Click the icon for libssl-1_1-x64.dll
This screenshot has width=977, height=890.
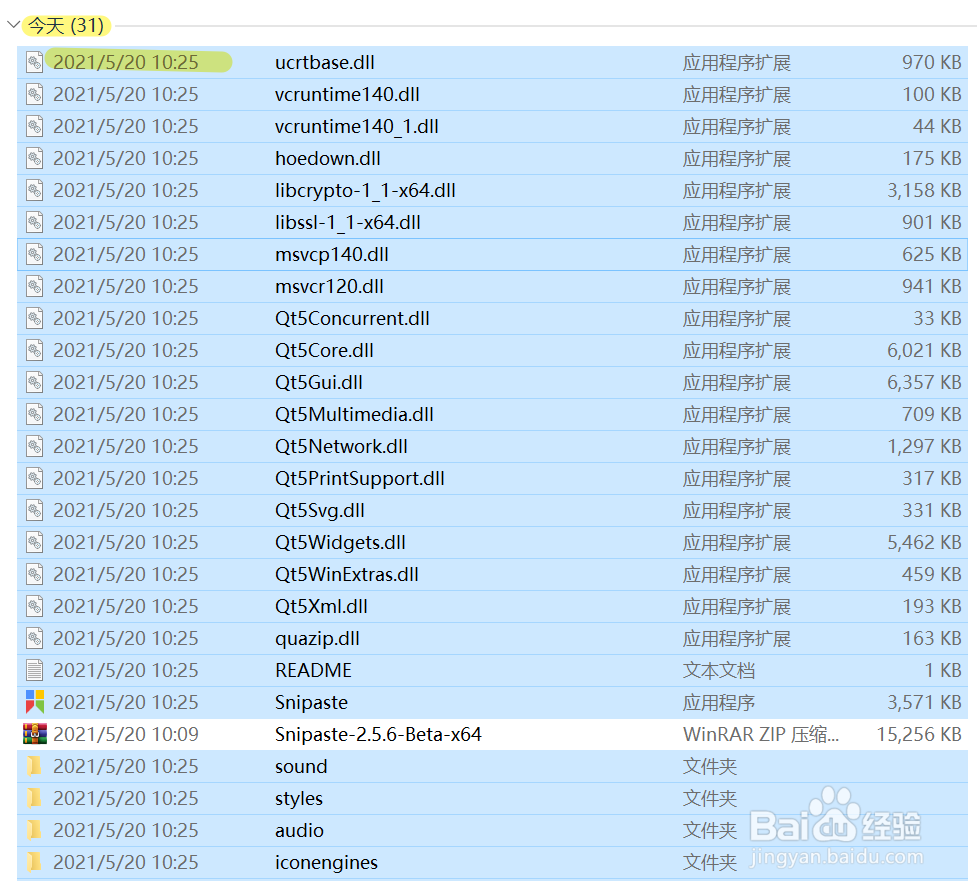click(x=35, y=222)
